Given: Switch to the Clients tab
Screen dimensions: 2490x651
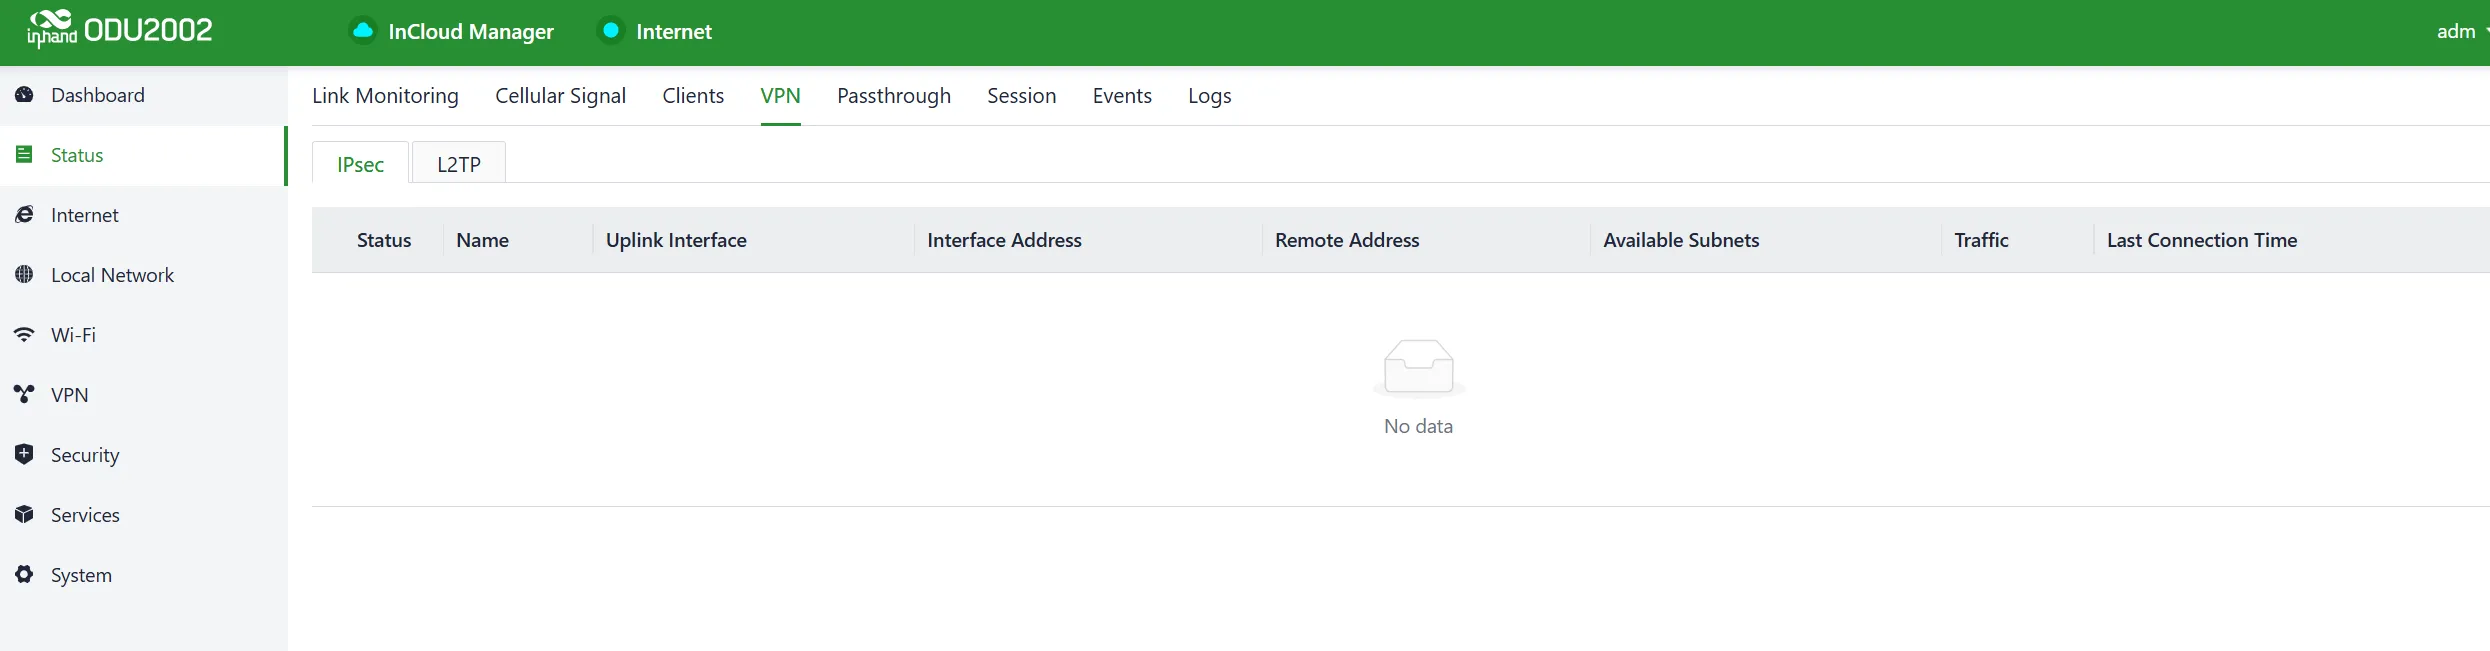Looking at the screenshot, I should coord(693,96).
